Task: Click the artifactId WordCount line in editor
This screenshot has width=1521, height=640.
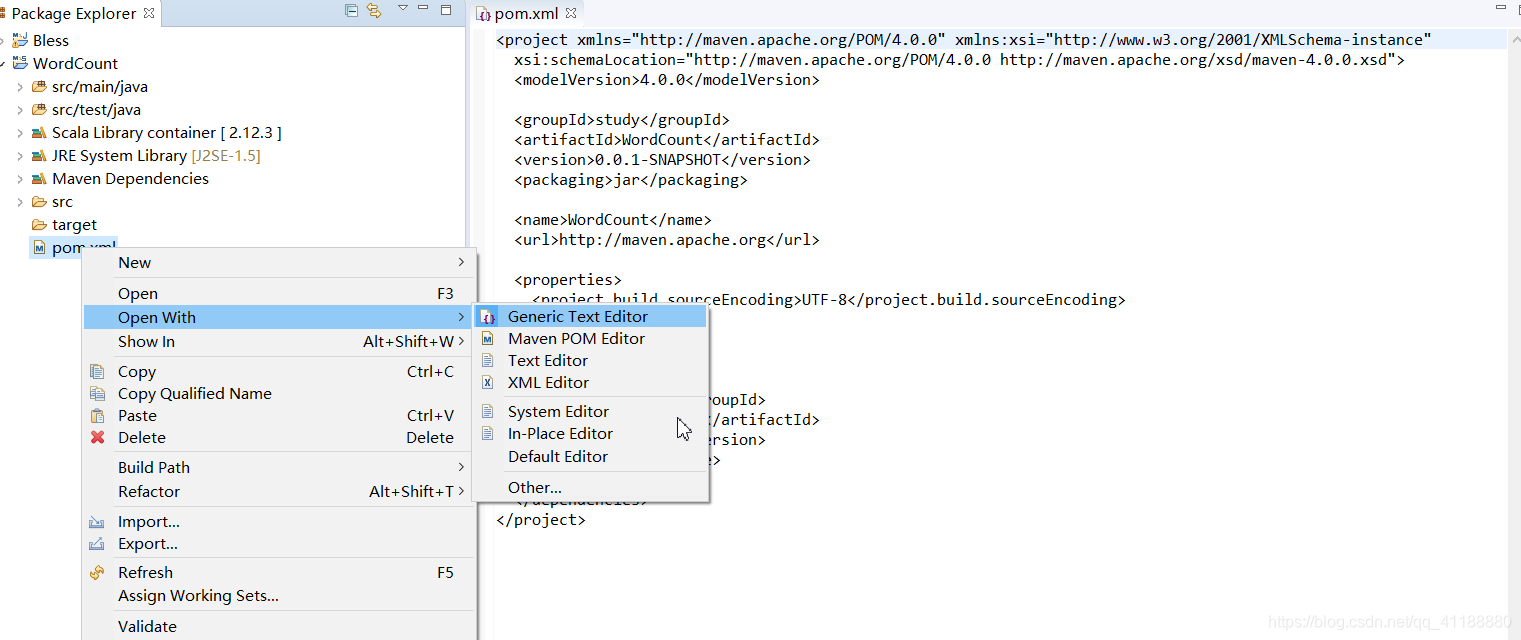Action: click(x=667, y=140)
